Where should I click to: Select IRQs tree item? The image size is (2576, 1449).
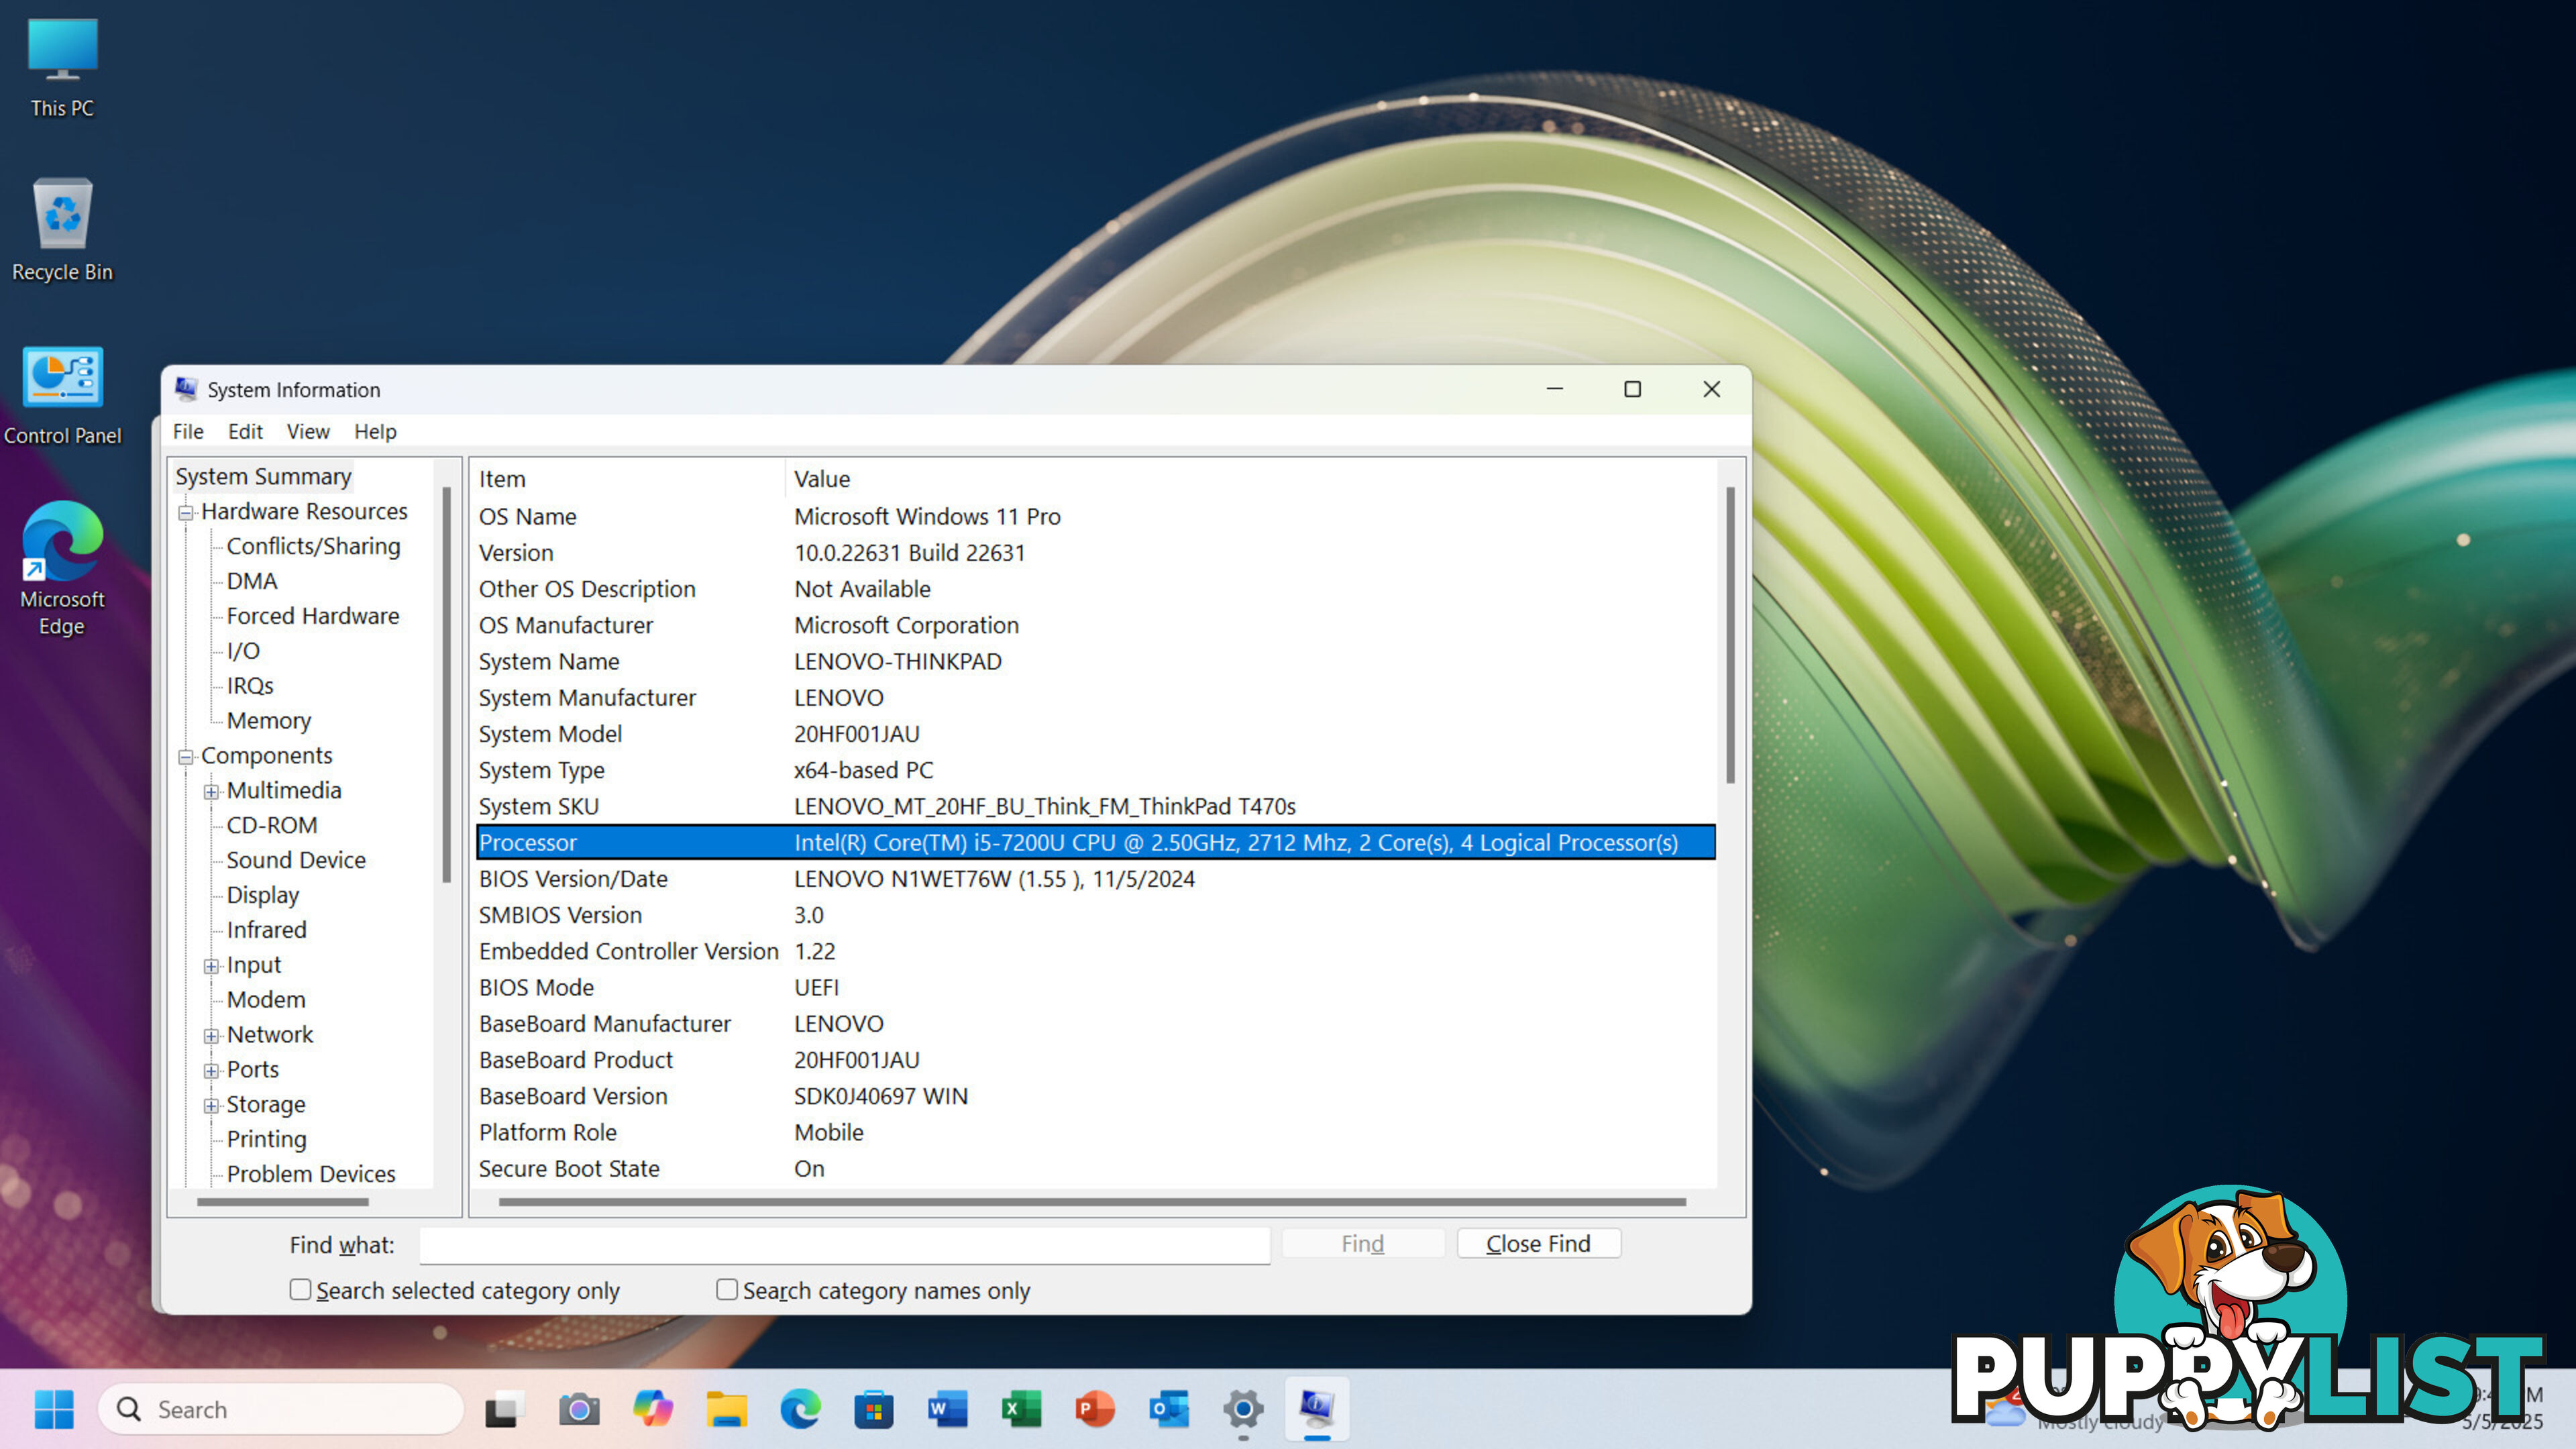pyautogui.click(x=250, y=686)
